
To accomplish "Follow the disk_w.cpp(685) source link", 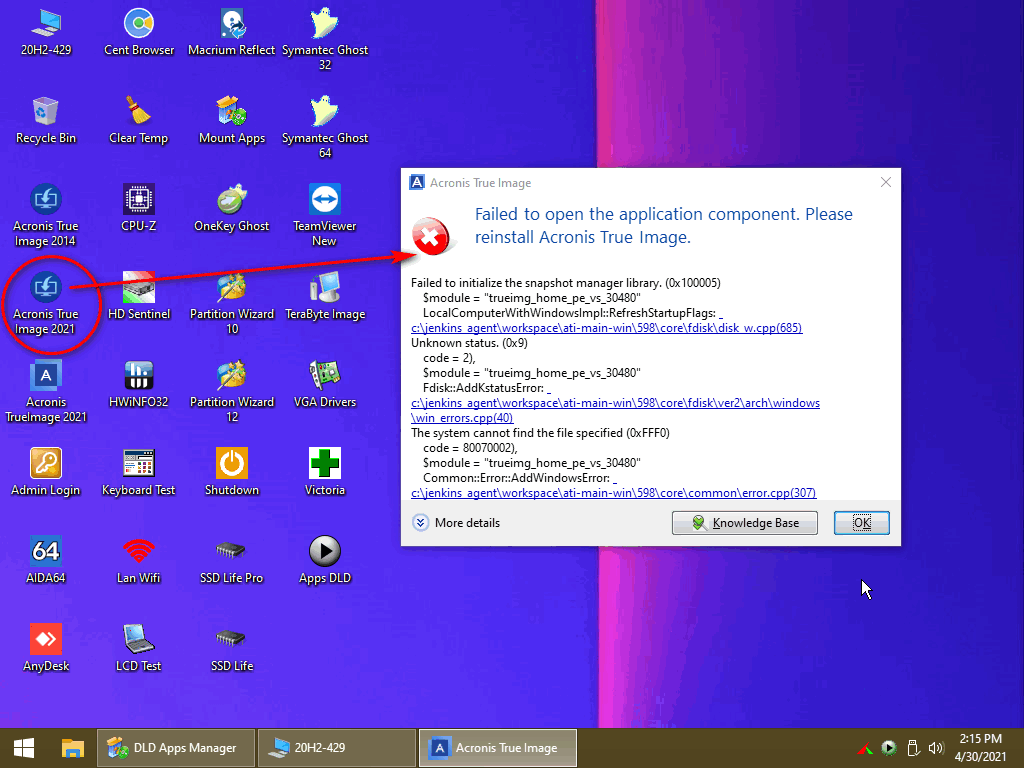I will click(607, 328).
